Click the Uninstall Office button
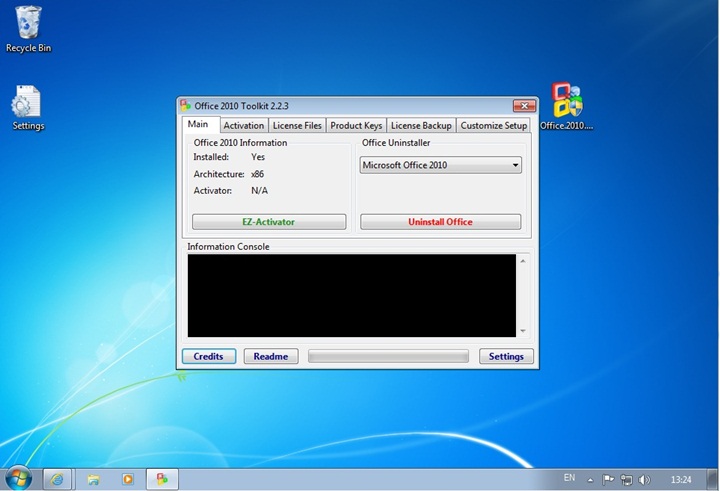The image size is (720, 491). pos(441,222)
